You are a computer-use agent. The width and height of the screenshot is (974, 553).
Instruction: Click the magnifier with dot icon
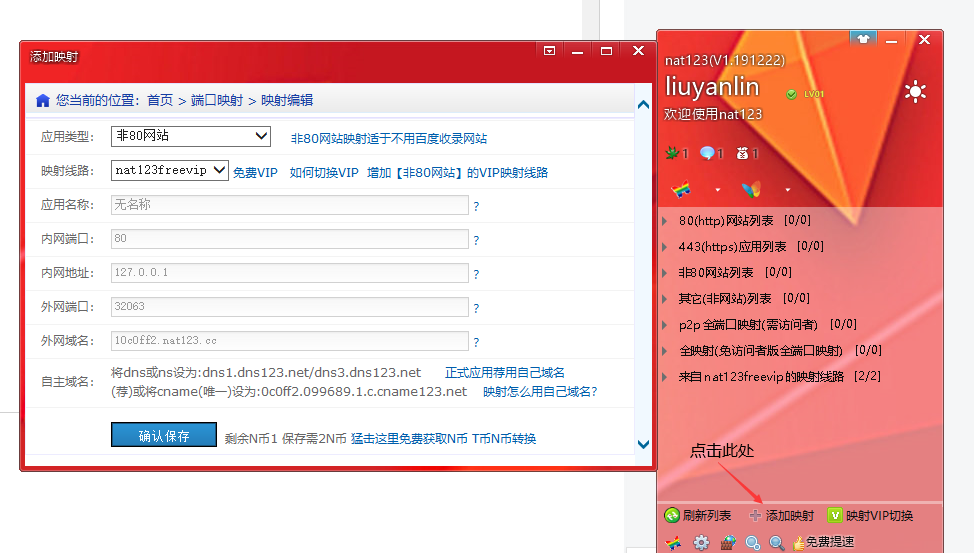pos(753,543)
